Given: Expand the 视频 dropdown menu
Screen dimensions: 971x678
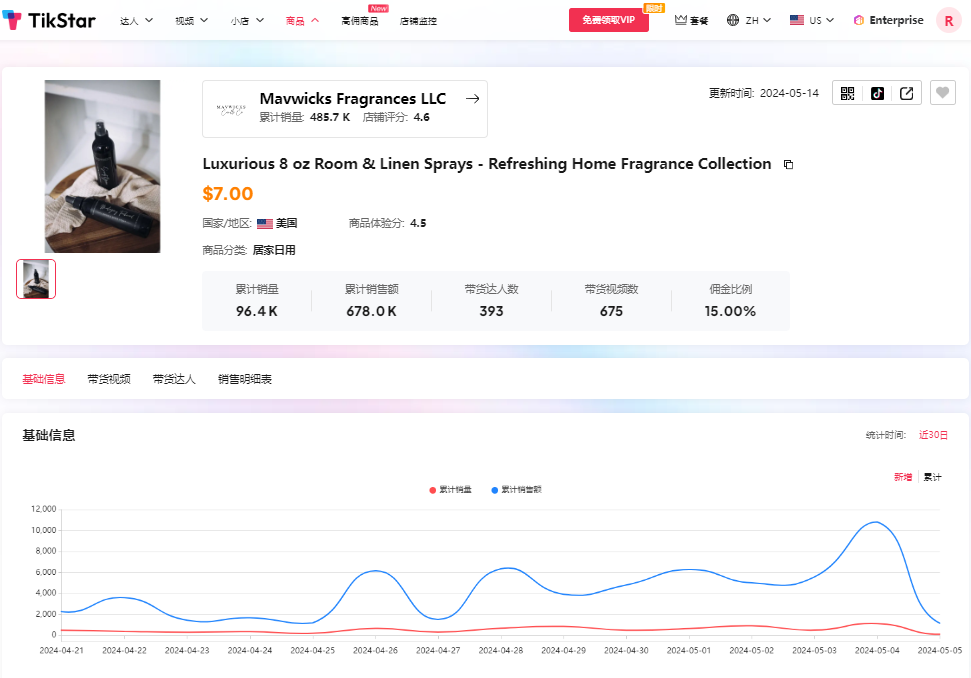Looking at the screenshot, I should 191,21.
